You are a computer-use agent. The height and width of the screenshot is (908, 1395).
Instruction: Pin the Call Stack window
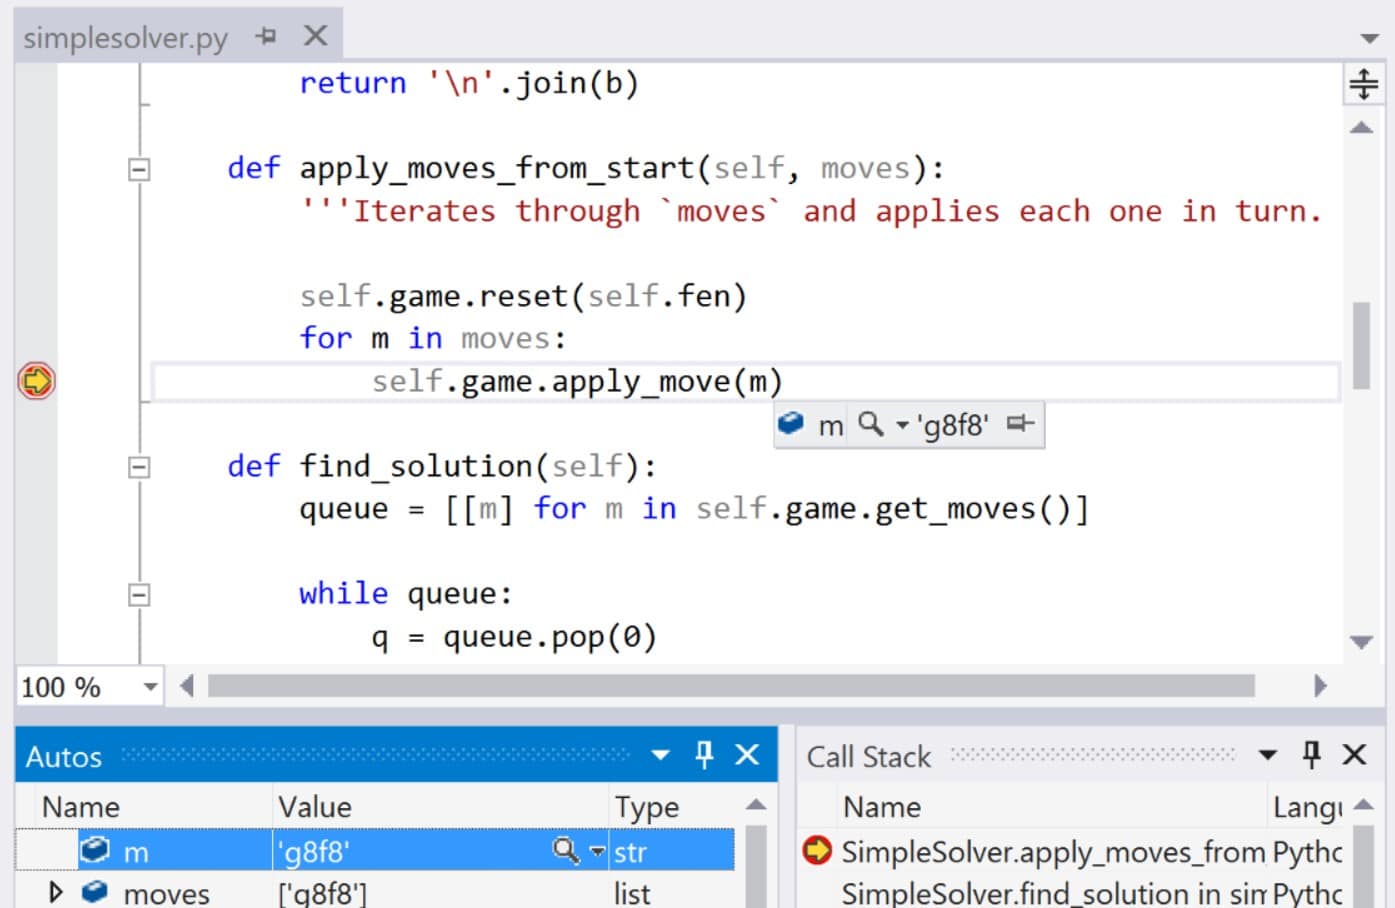[1311, 756]
